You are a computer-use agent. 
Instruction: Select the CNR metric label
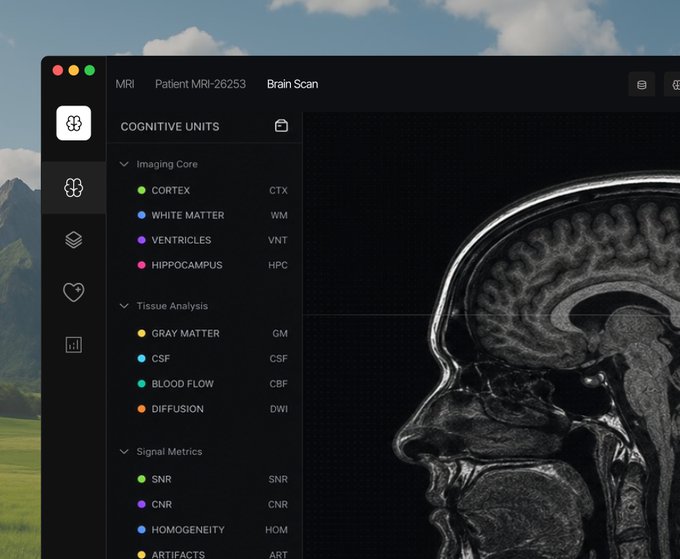click(162, 504)
